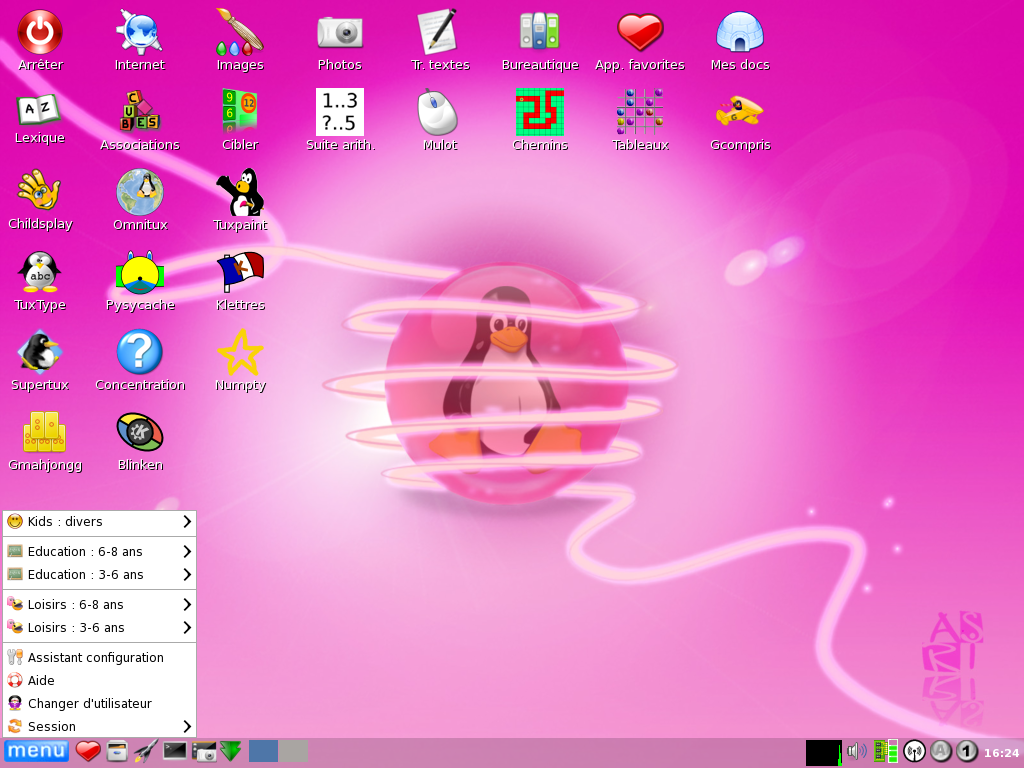The height and width of the screenshot is (768, 1024).
Task: Launch Klettres flag icon
Action: click(240, 272)
